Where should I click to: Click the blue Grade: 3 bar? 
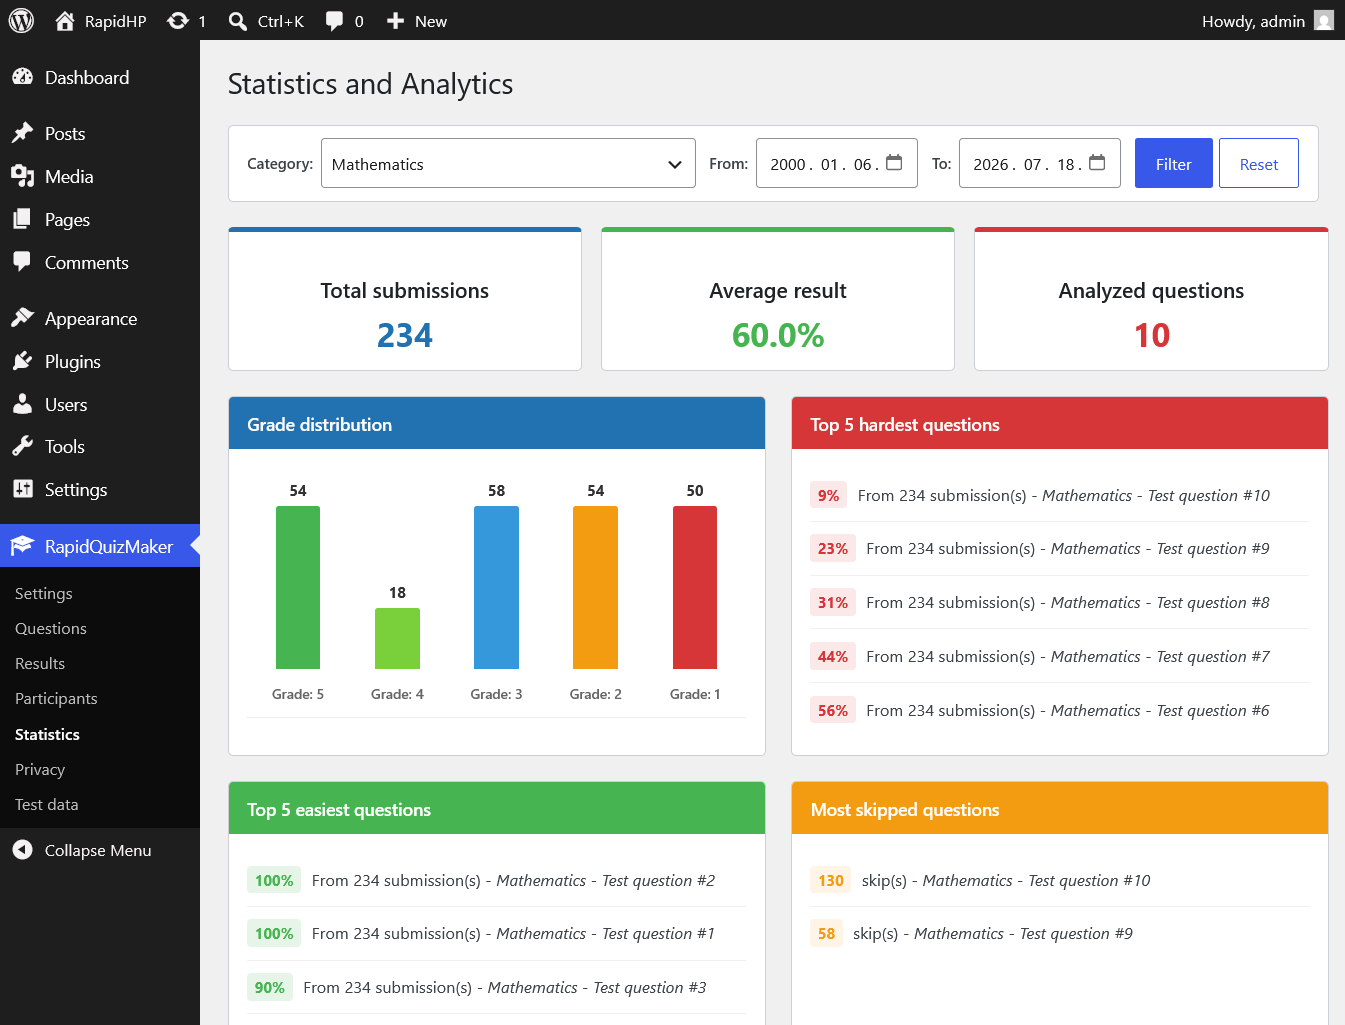(496, 587)
